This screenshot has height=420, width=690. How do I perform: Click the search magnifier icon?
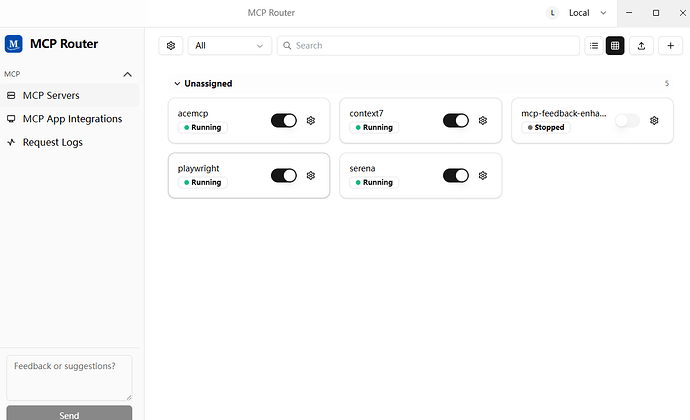[287, 45]
